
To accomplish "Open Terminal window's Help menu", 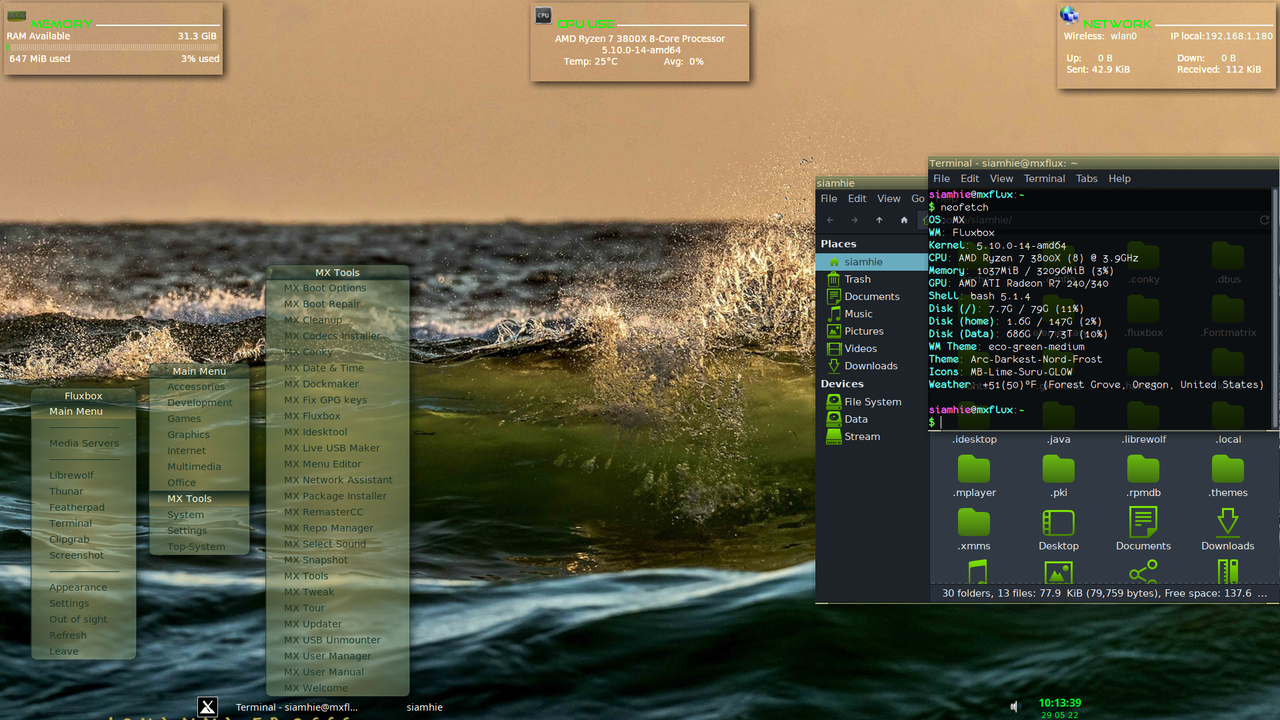I will pyautogui.click(x=1120, y=178).
